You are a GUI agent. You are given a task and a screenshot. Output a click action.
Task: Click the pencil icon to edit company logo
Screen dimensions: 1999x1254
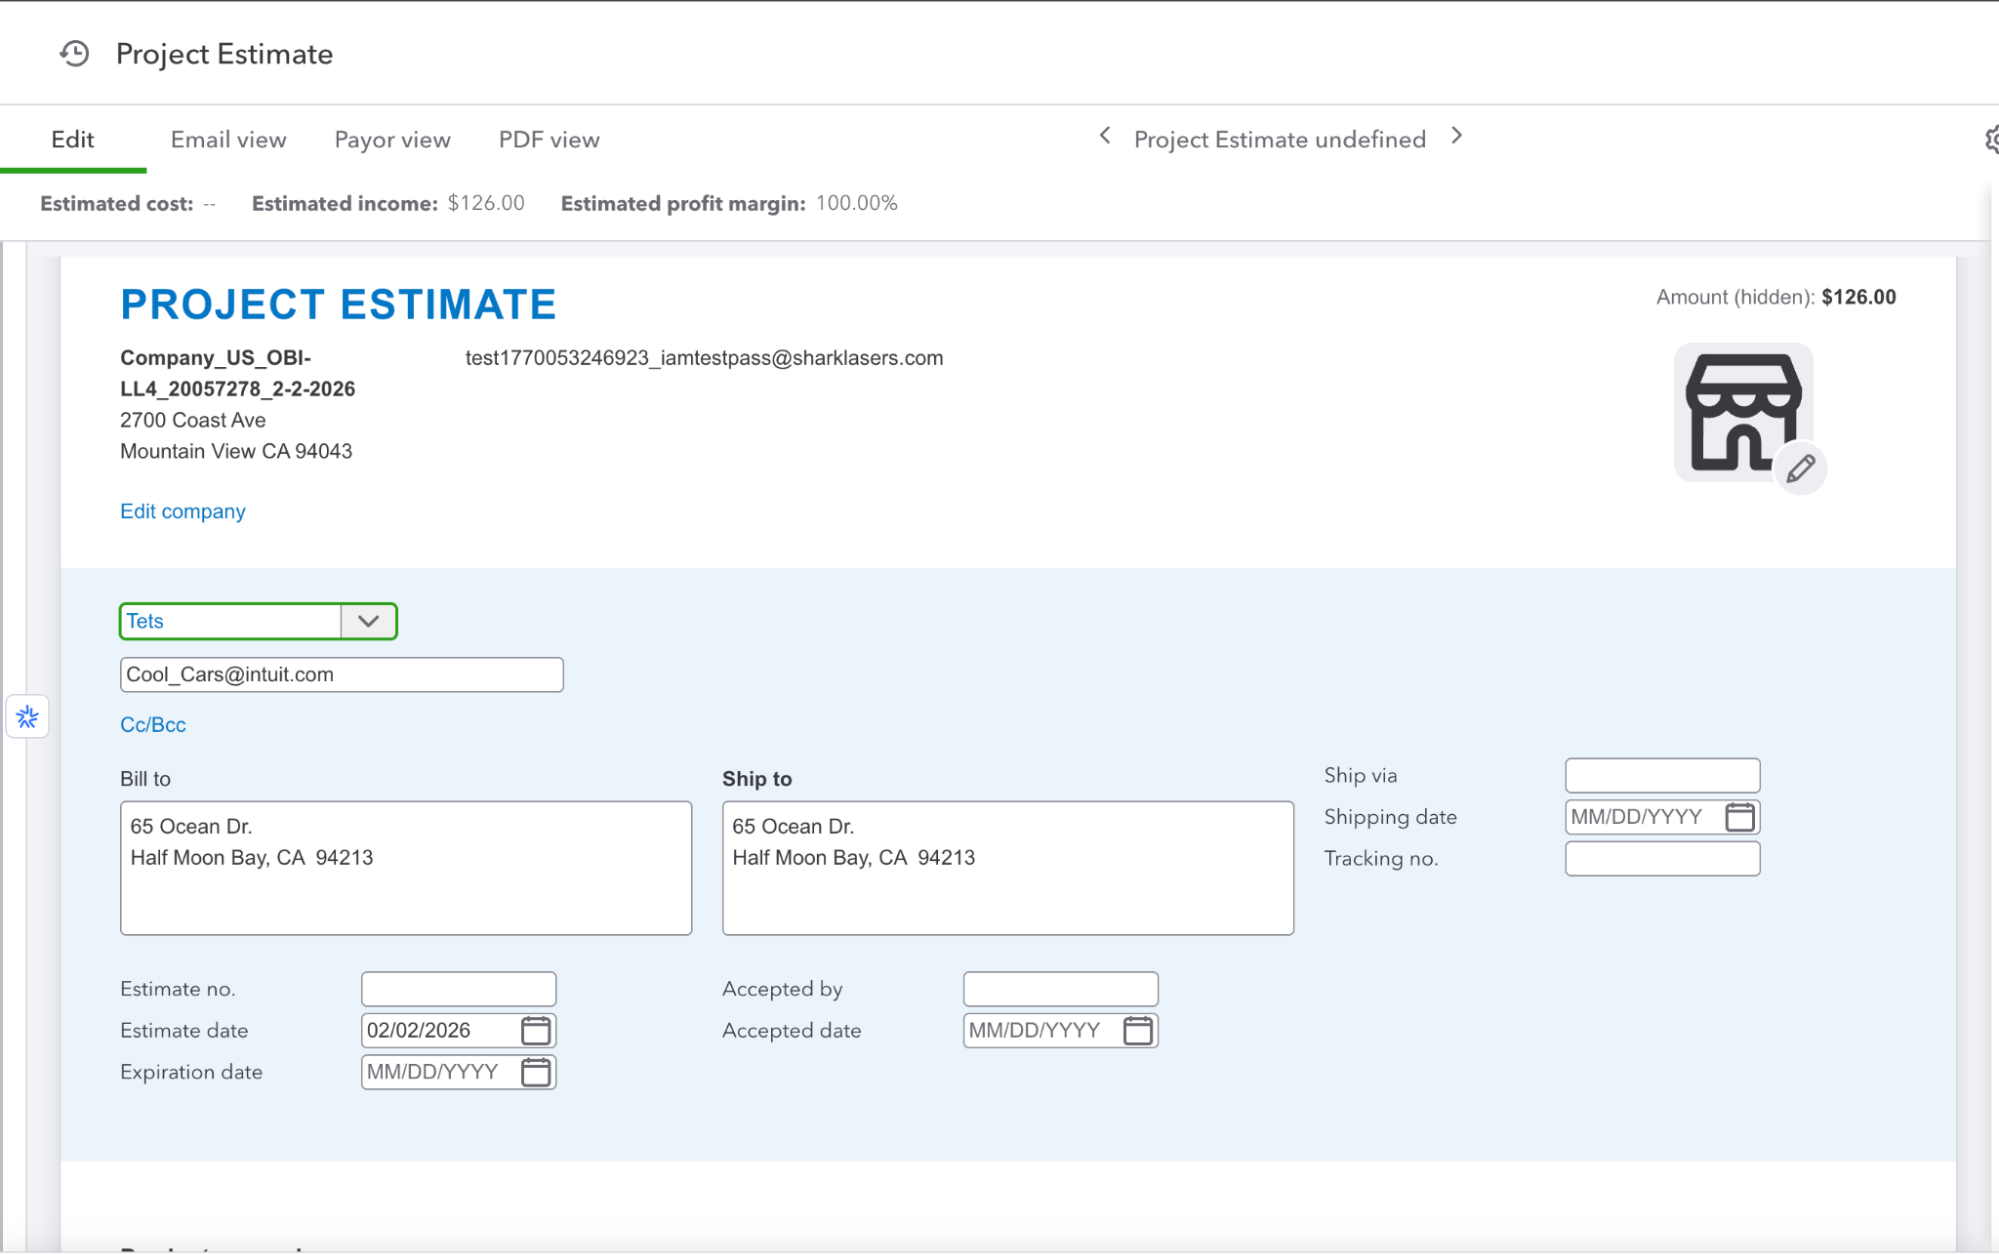coord(1802,468)
